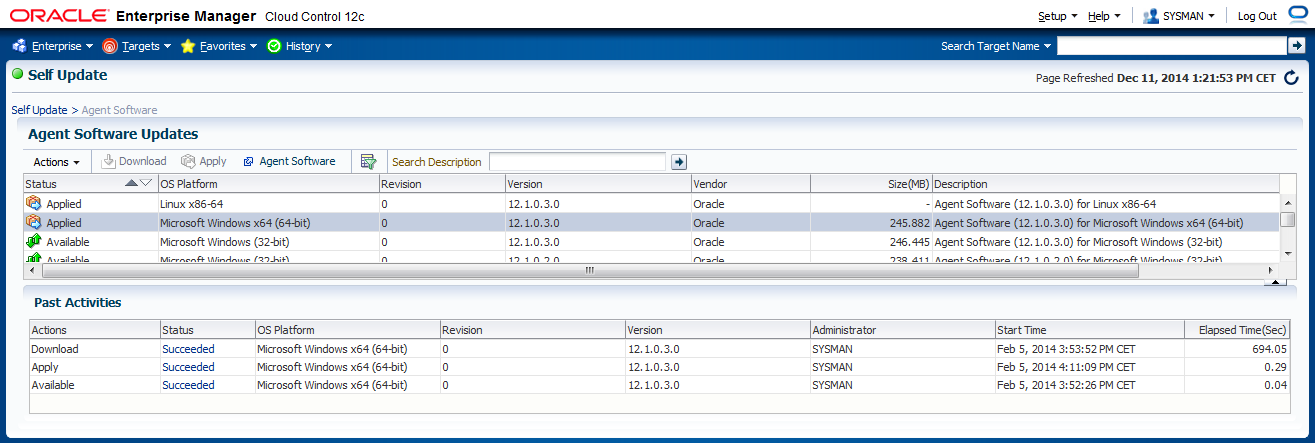Click the vertical scrollbar thumb of updates table
Image resolution: width=1315 pixels, height=443 pixels.
point(1288,220)
